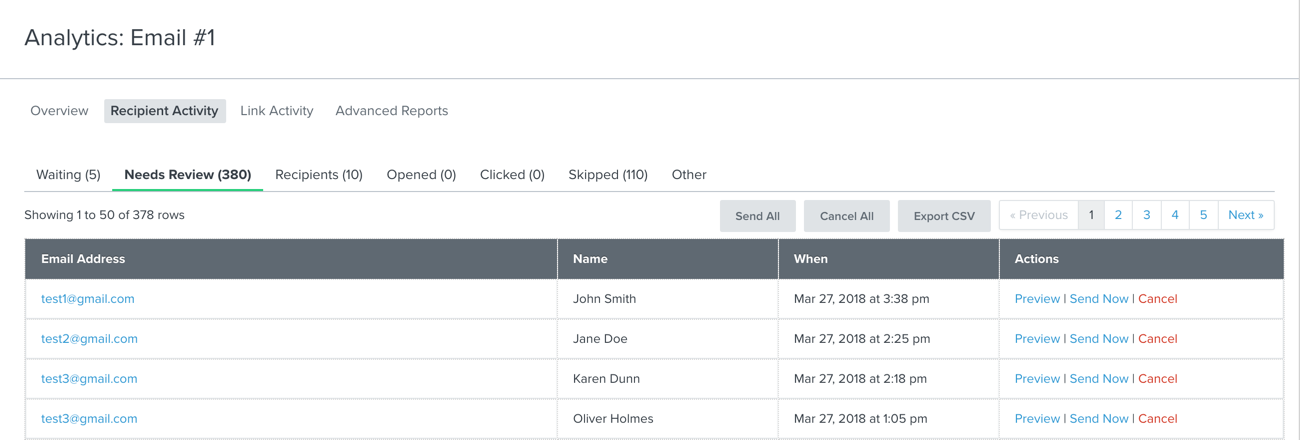The height and width of the screenshot is (440, 1300).
Task: Export rows with Export CSV
Action: [x=944, y=216]
